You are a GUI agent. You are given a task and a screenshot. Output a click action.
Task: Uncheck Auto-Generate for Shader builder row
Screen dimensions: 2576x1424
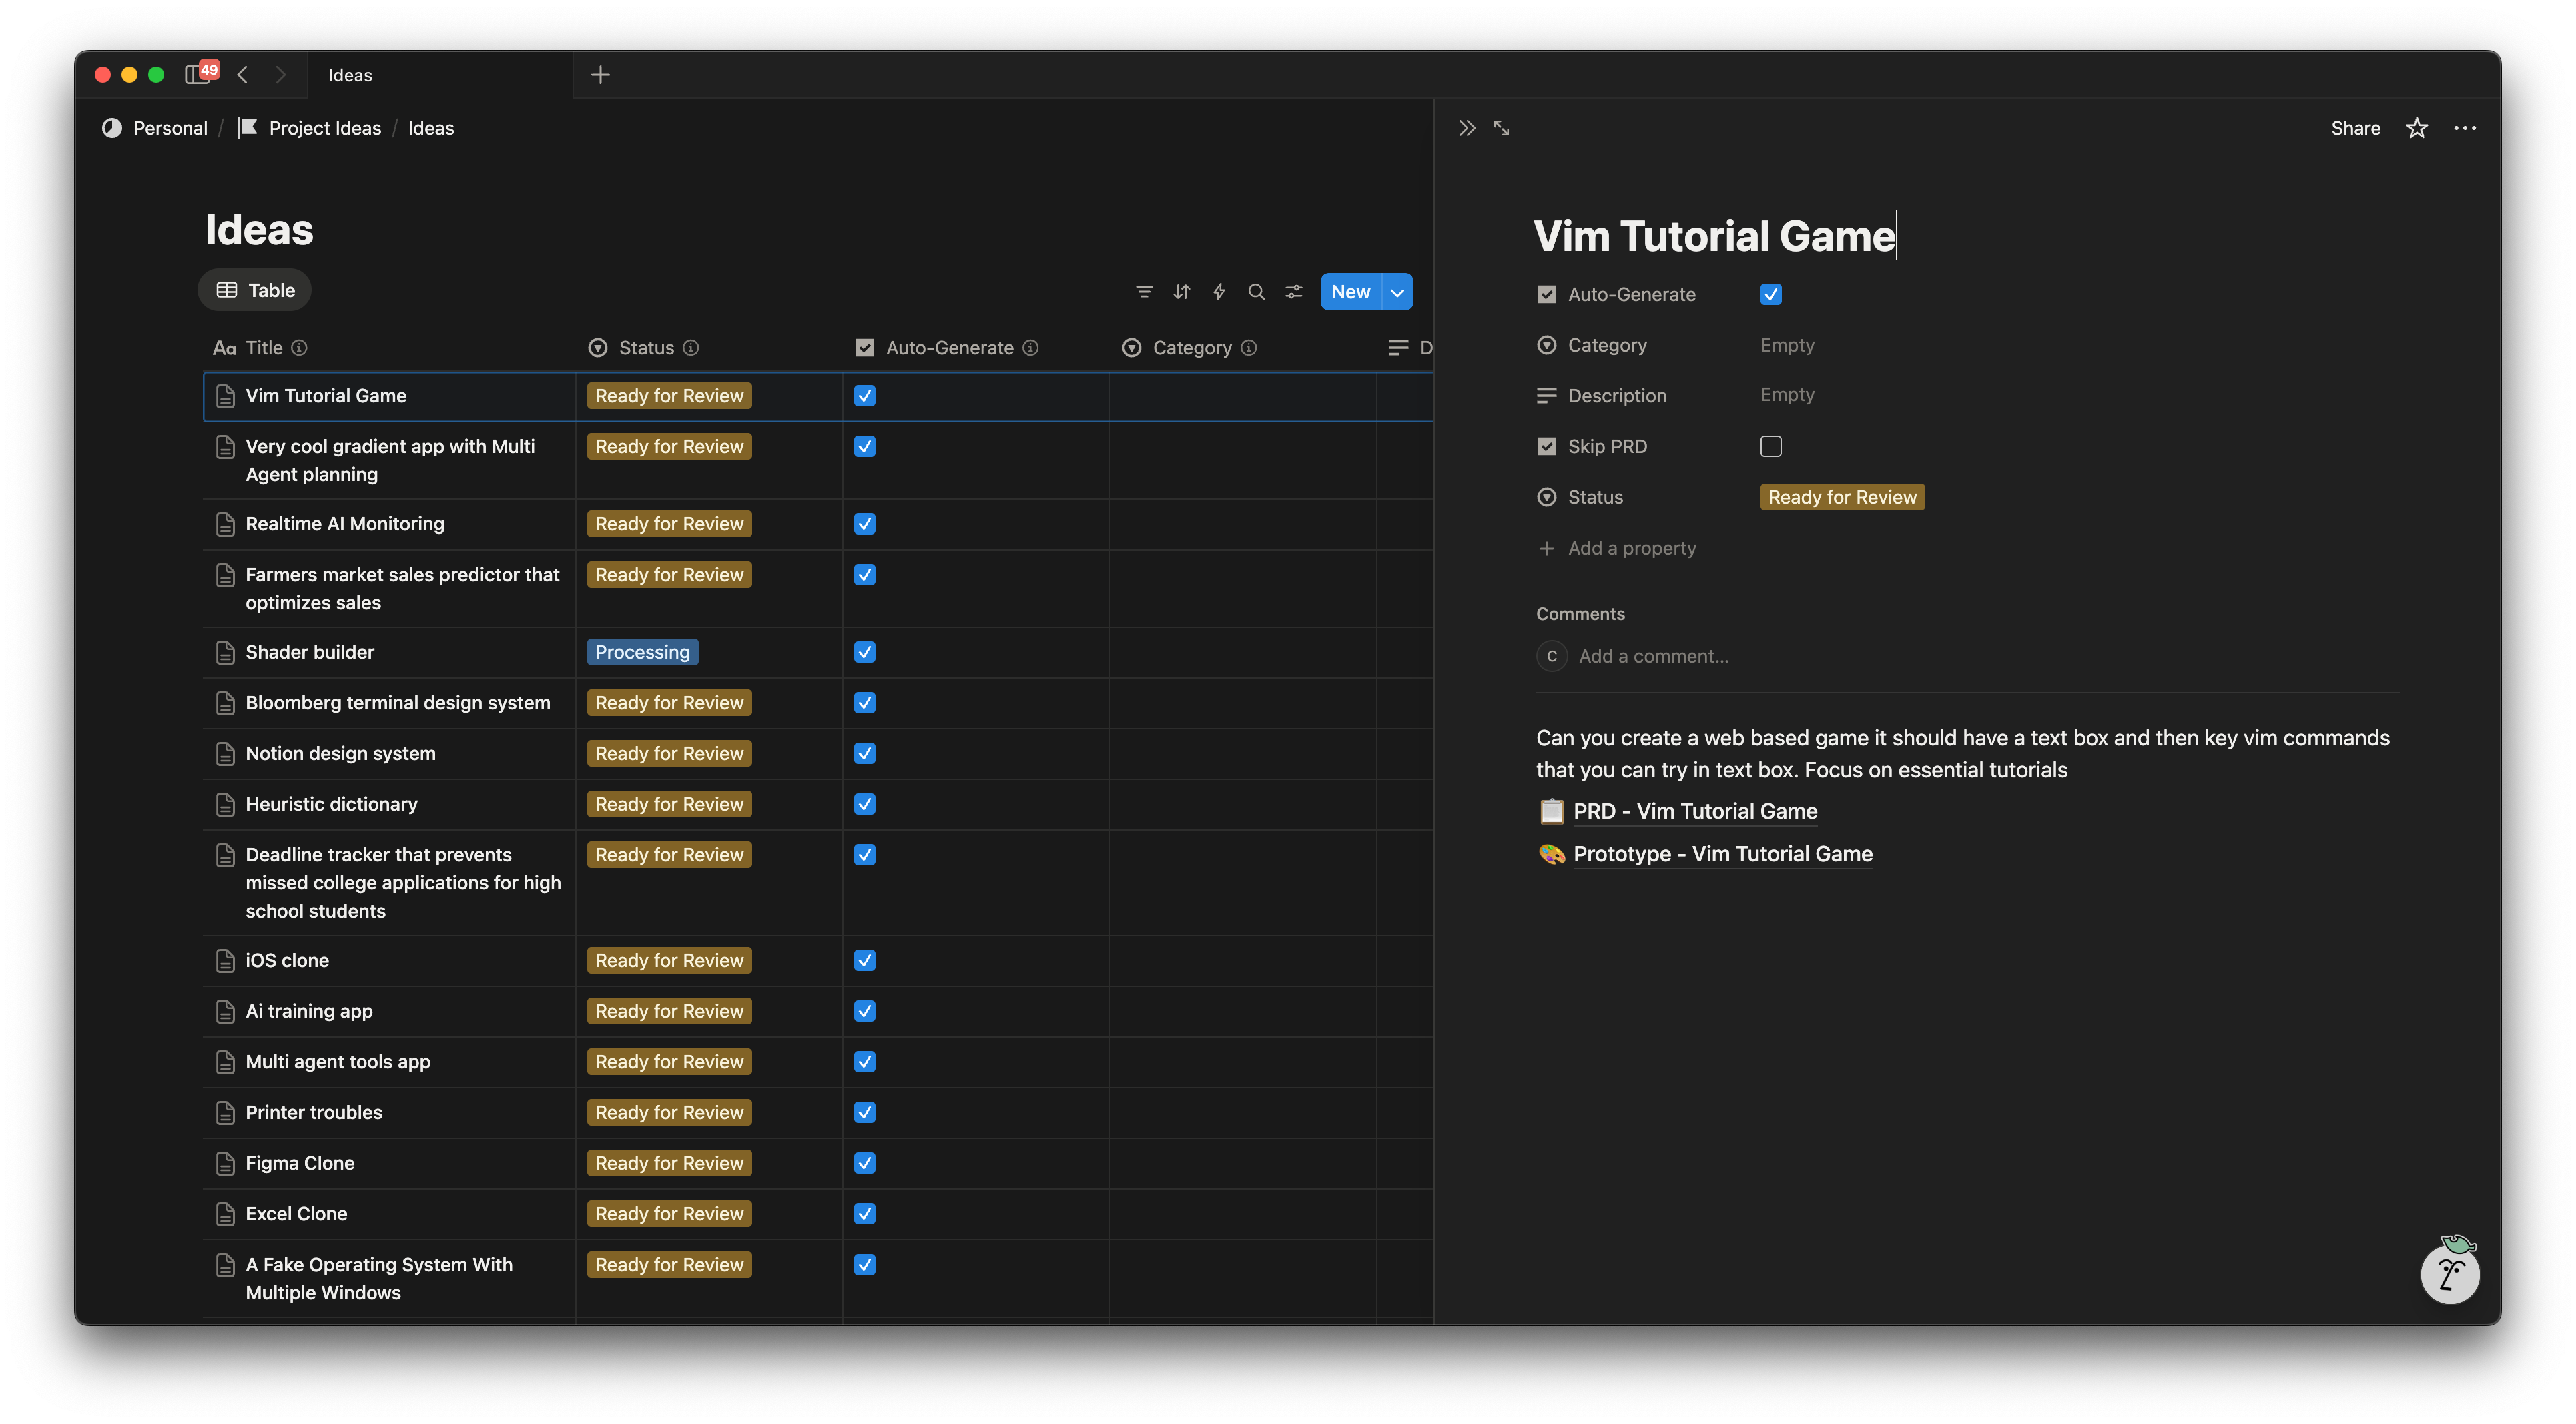(865, 652)
